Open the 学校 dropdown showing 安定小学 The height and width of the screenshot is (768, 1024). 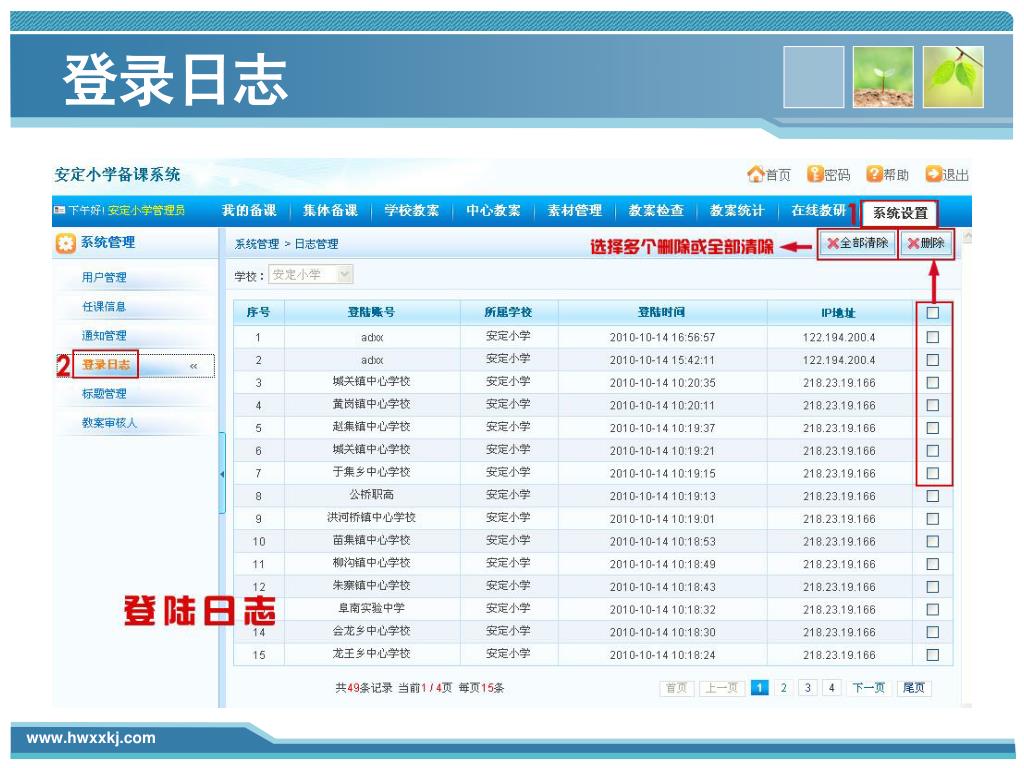pos(345,275)
